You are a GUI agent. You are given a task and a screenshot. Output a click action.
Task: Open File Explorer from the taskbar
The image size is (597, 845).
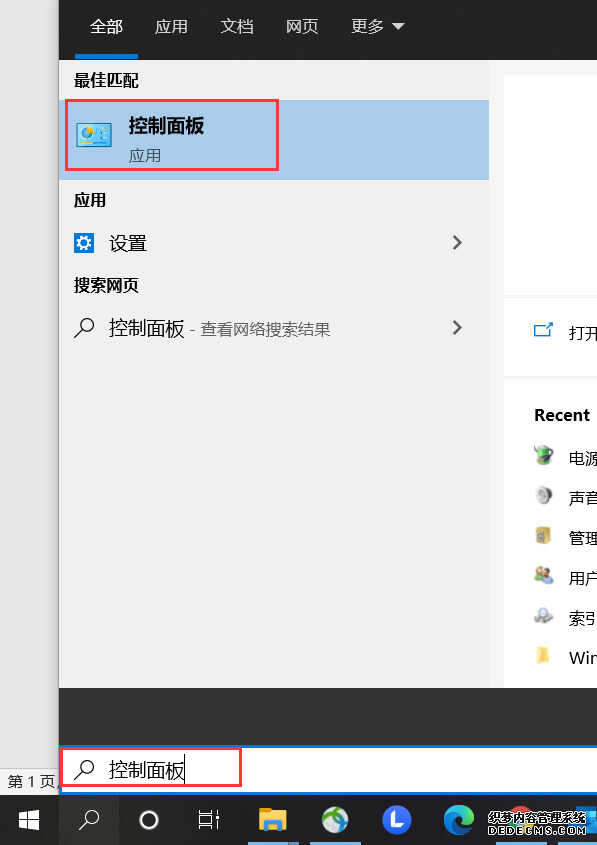(x=273, y=820)
